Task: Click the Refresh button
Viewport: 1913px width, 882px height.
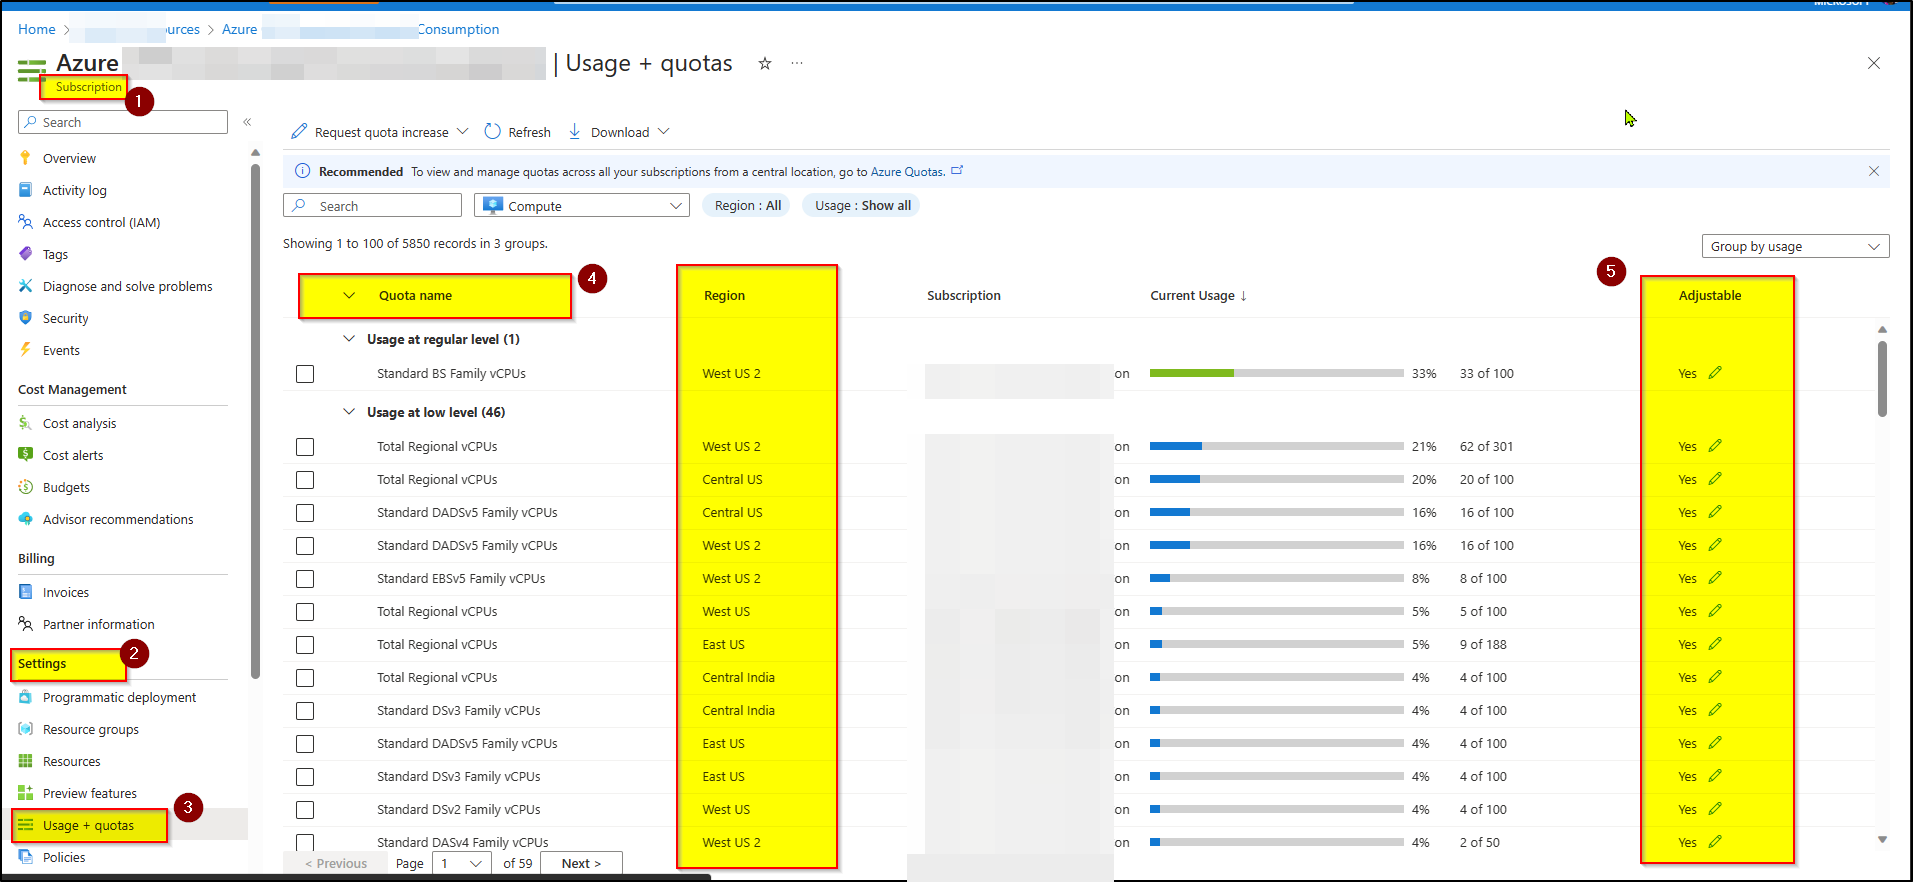Action: click(x=517, y=132)
